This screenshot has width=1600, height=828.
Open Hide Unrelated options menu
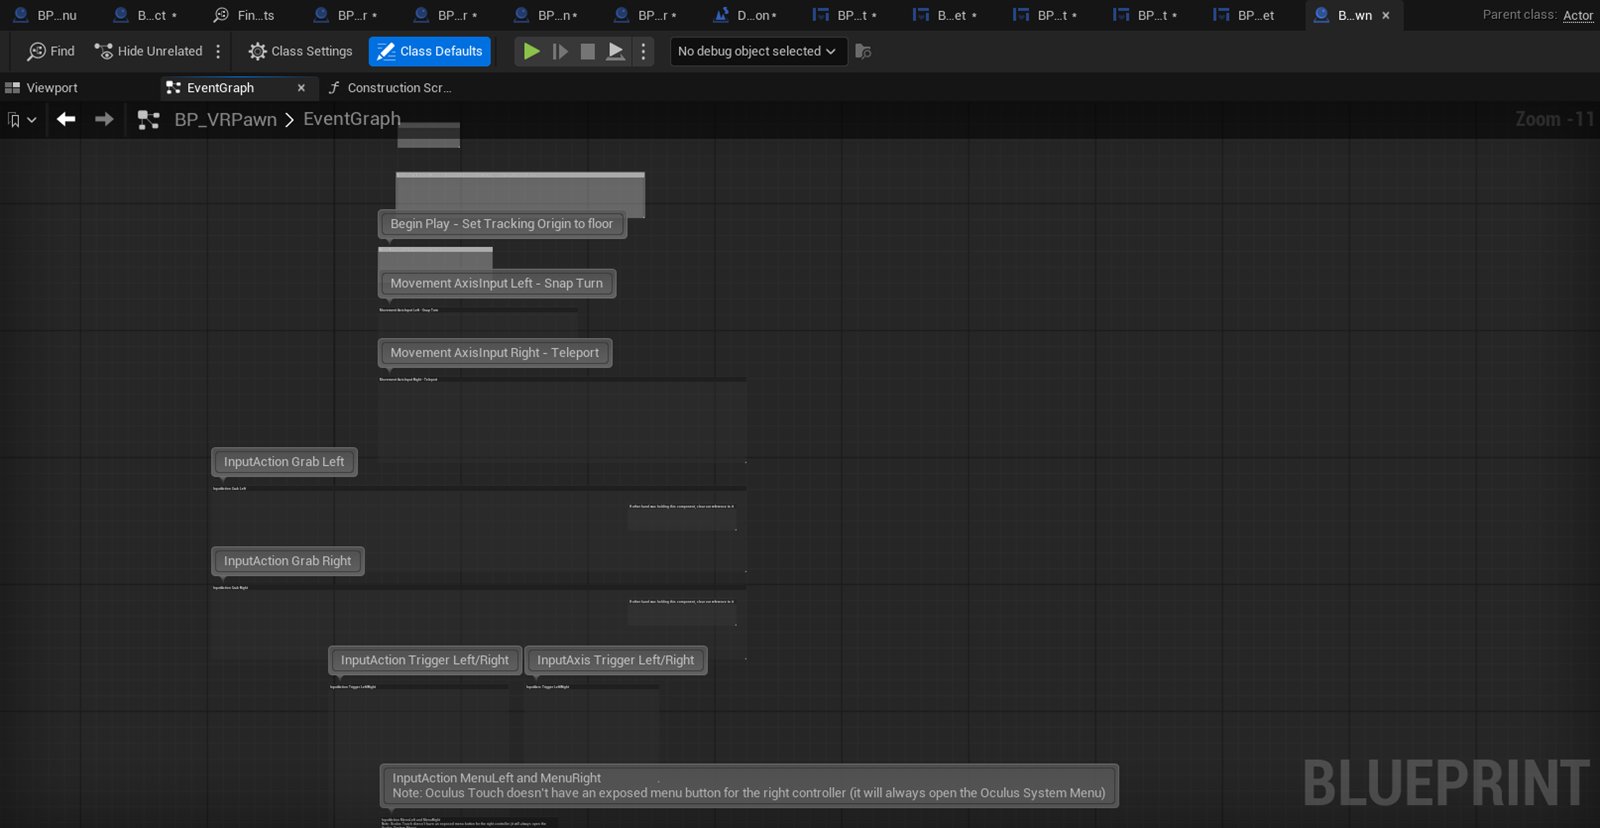[x=218, y=51]
